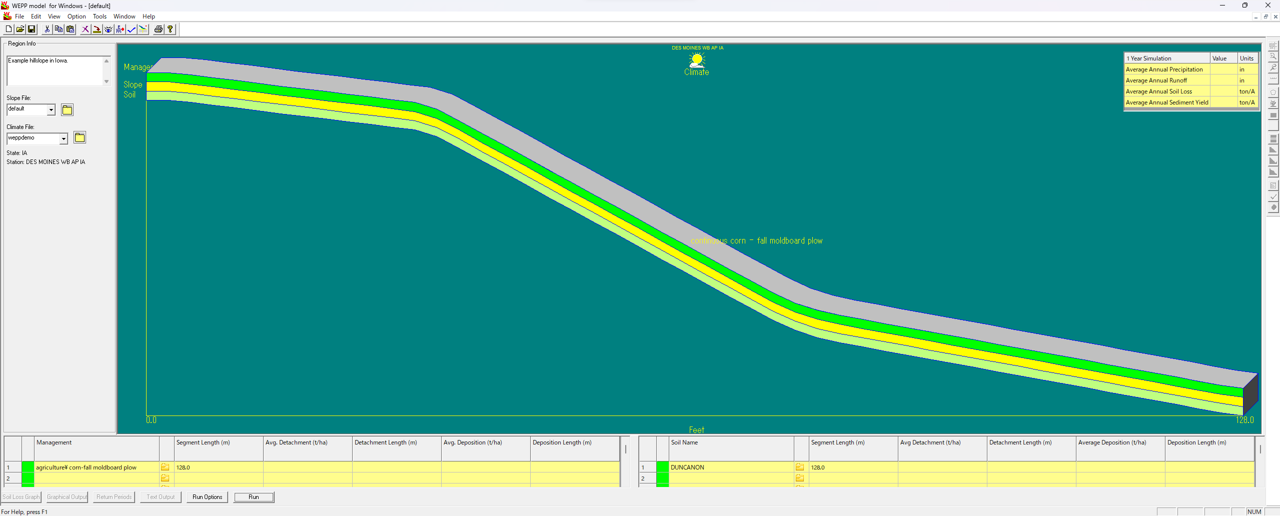This screenshot has height=516, width=1280.
Task: Click the Save disk icon in toolbar
Action: [32, 29]
